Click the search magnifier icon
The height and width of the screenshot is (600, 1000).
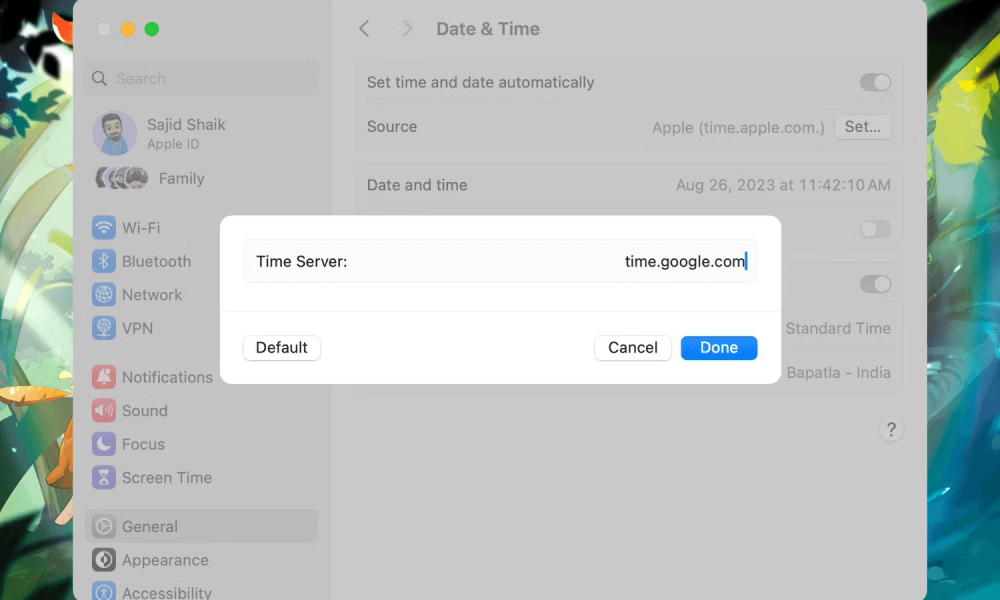99,78
